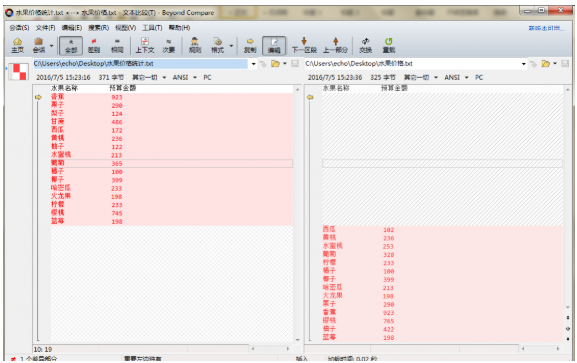Toggle 次要 (Minor differences) option
This screenshot has height=363, width=577.
(x=169, y=45)
